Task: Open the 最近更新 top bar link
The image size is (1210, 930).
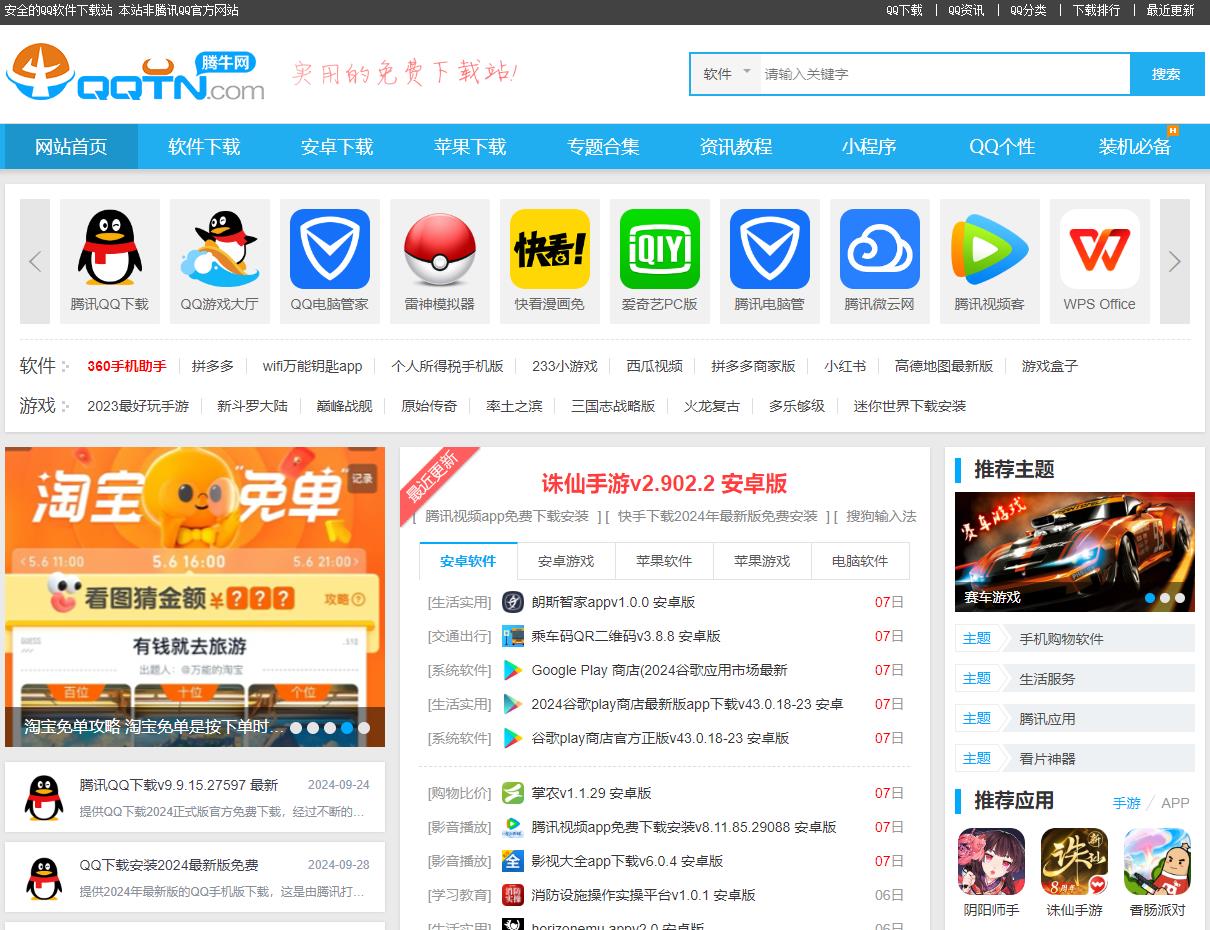Action: (1170, 10)
